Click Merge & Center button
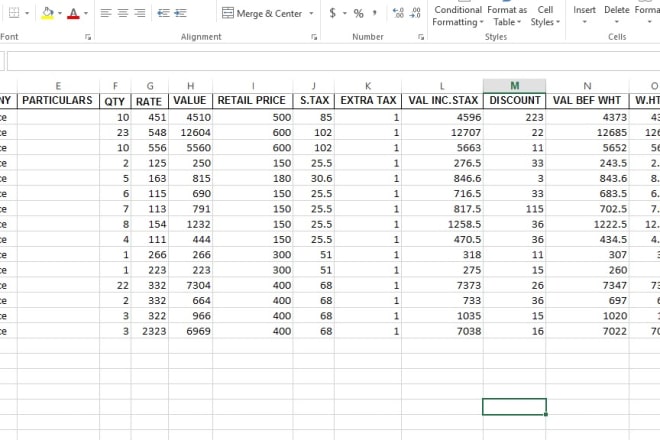The width and height of the screenshot is (660, 440). (262, 13)
